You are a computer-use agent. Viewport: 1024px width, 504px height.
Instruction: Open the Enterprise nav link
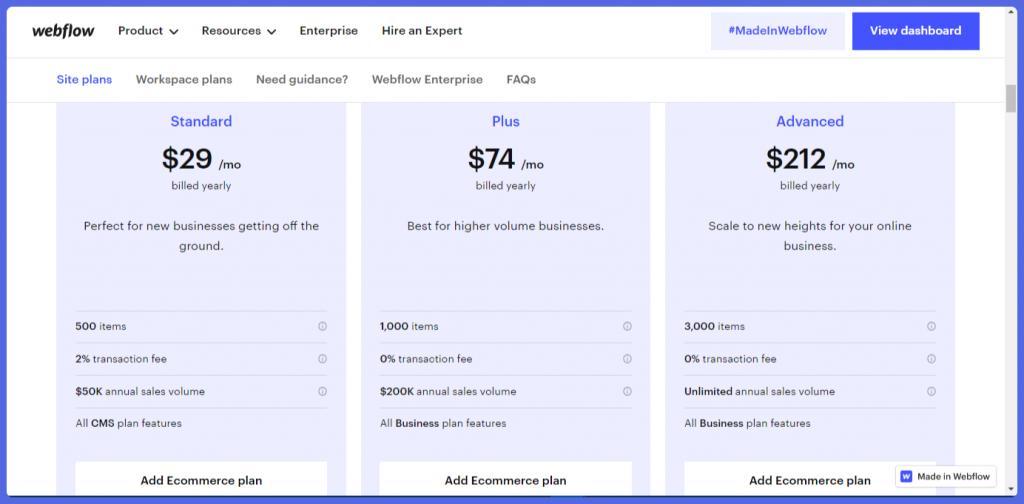(x=328, y=31)
